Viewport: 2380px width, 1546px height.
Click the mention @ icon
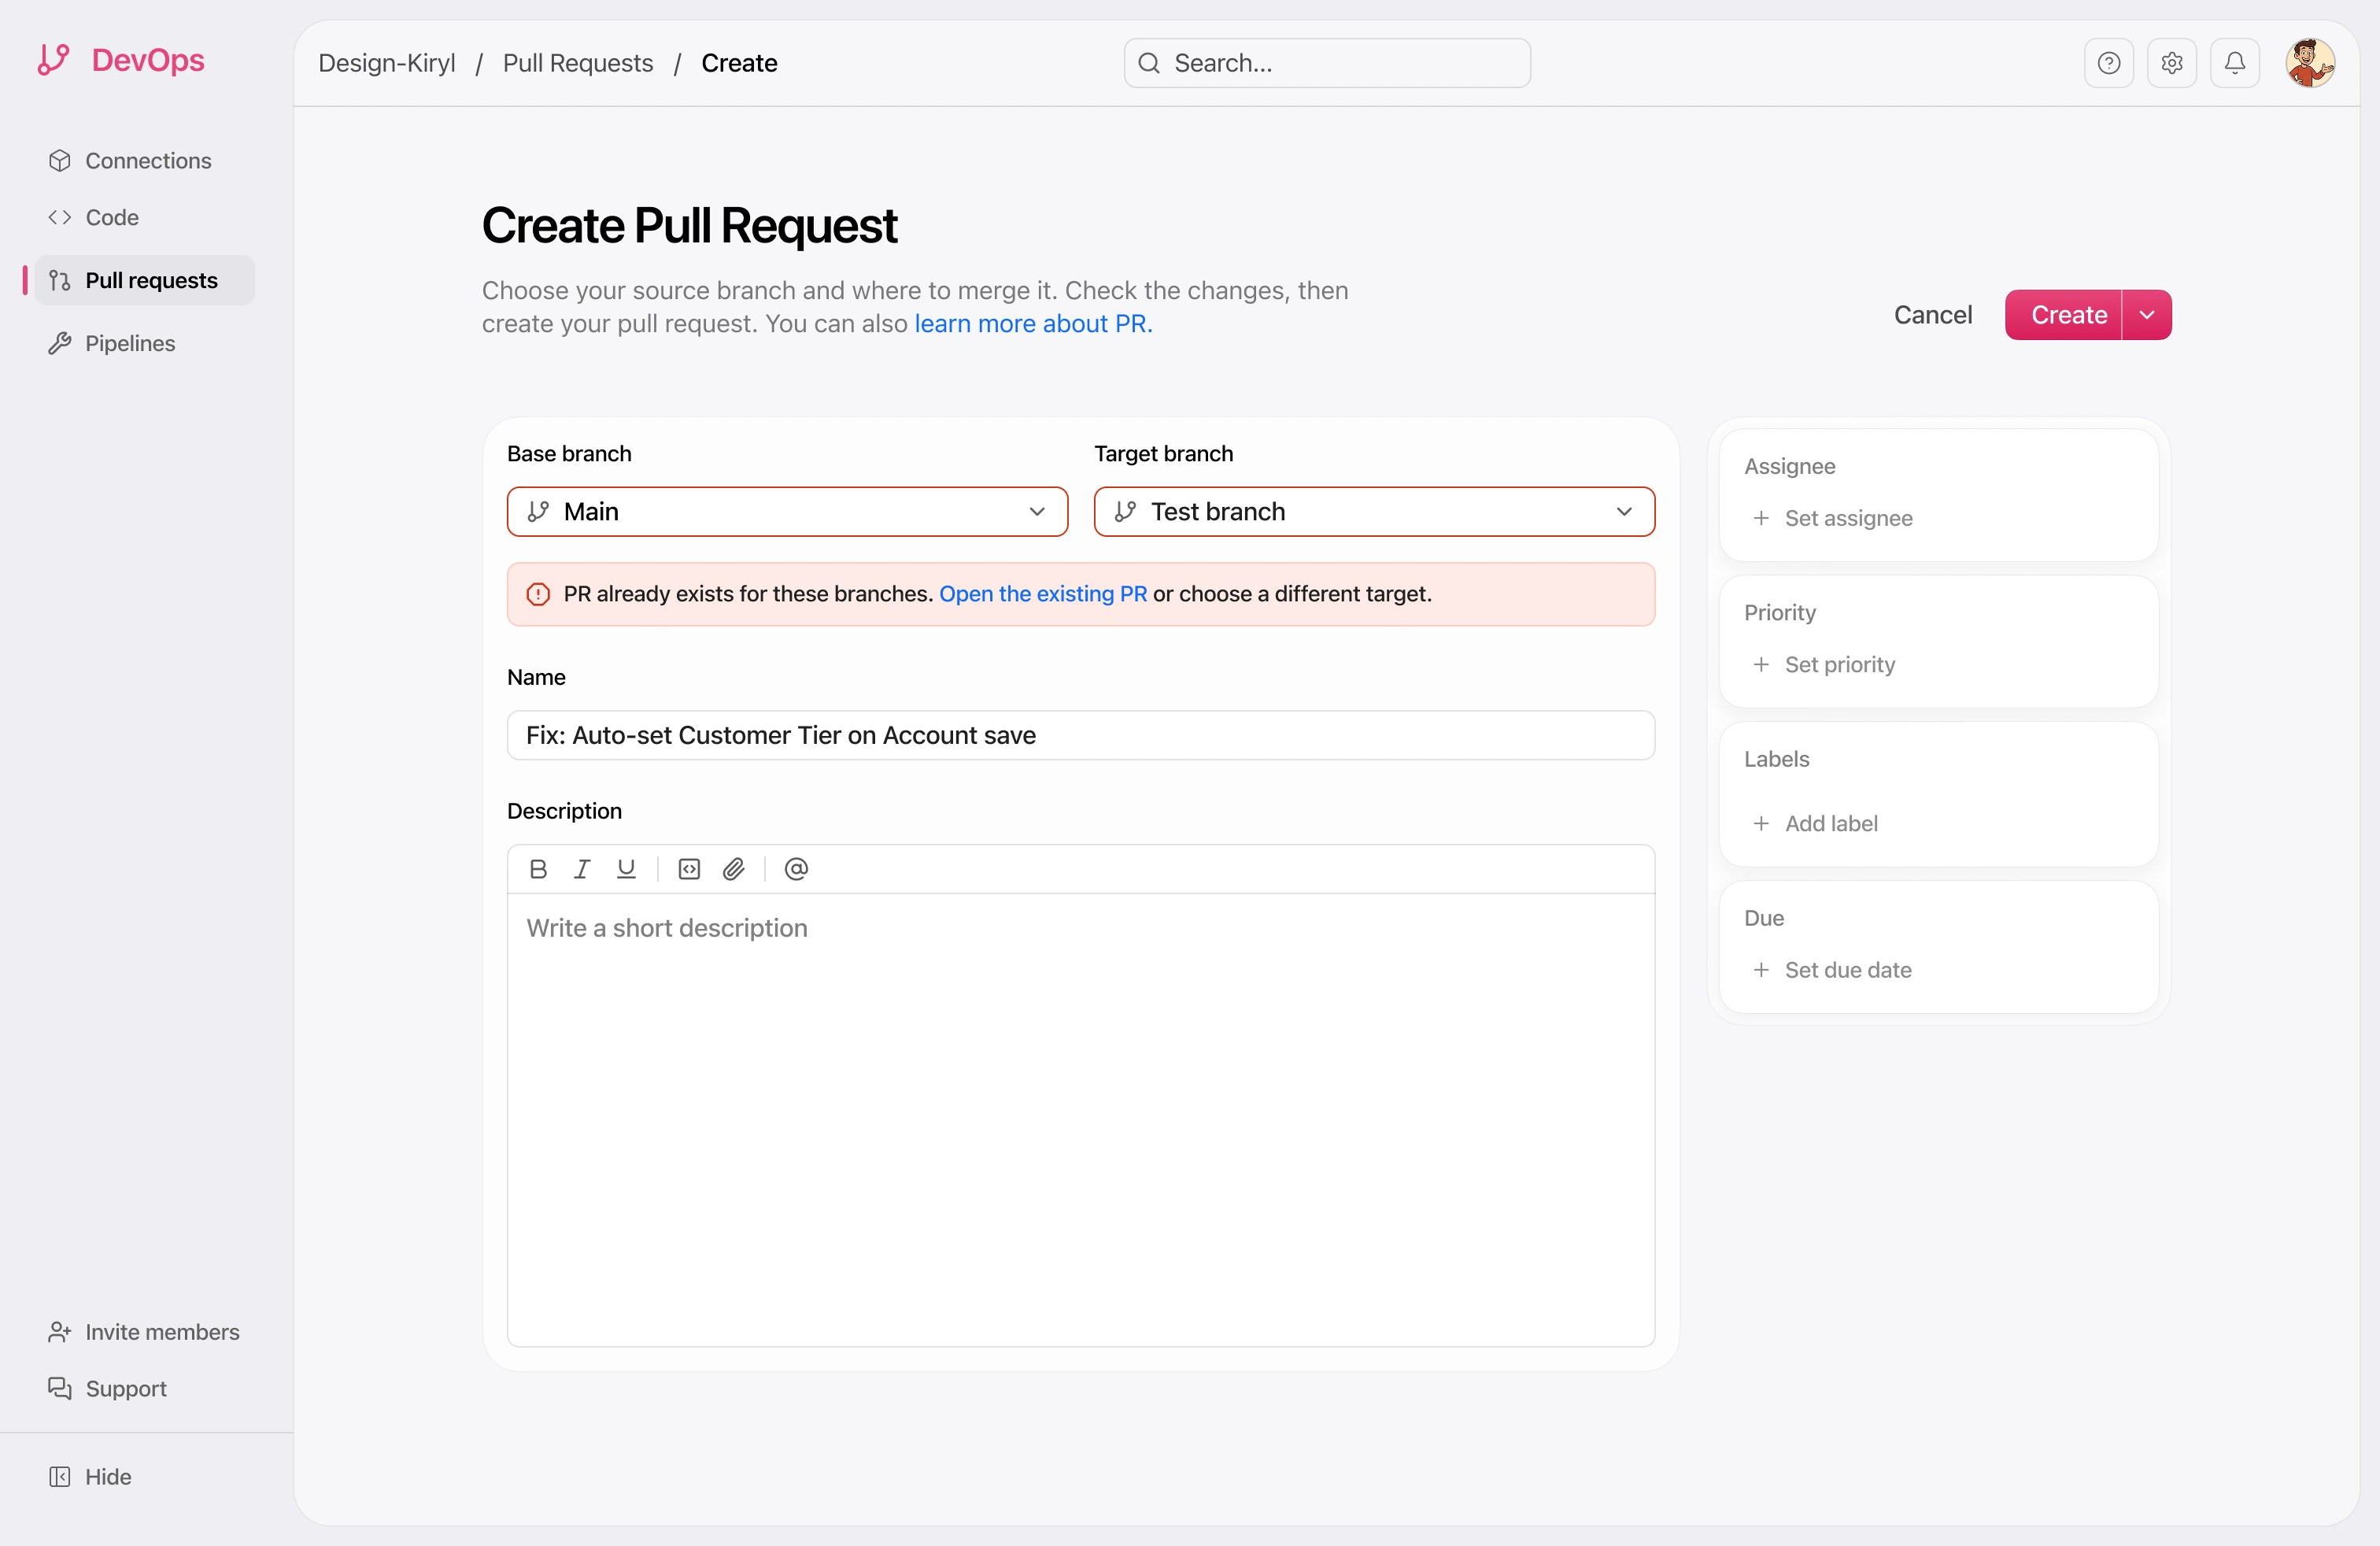click(x=796, y=869)
